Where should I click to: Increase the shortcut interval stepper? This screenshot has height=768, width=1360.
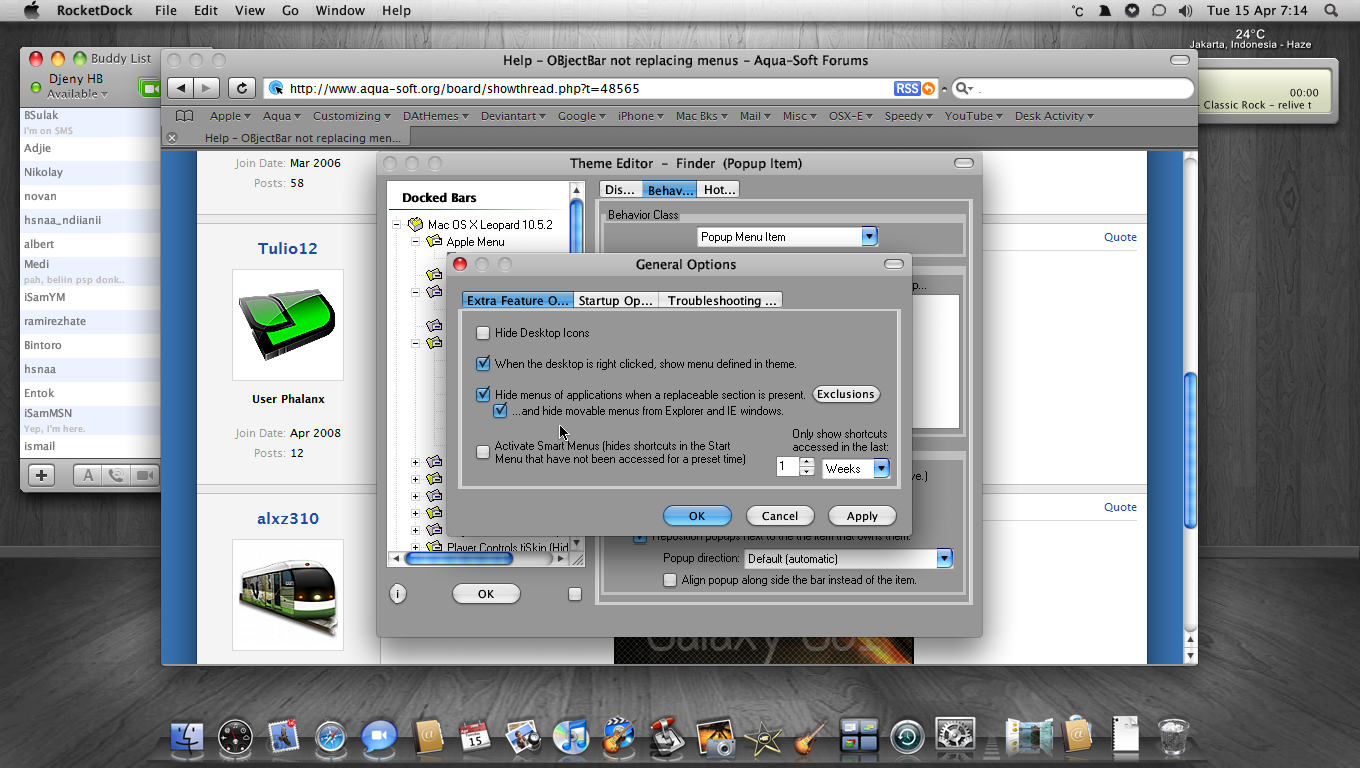click(807, 462)
